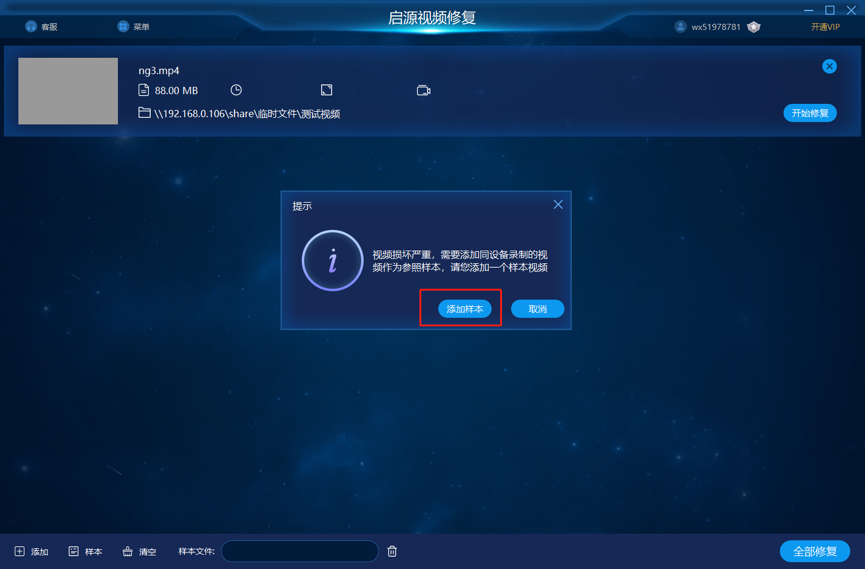Click 开始修复 button for ng3.mp4
865x569 pixels.
tap(810, 113)
